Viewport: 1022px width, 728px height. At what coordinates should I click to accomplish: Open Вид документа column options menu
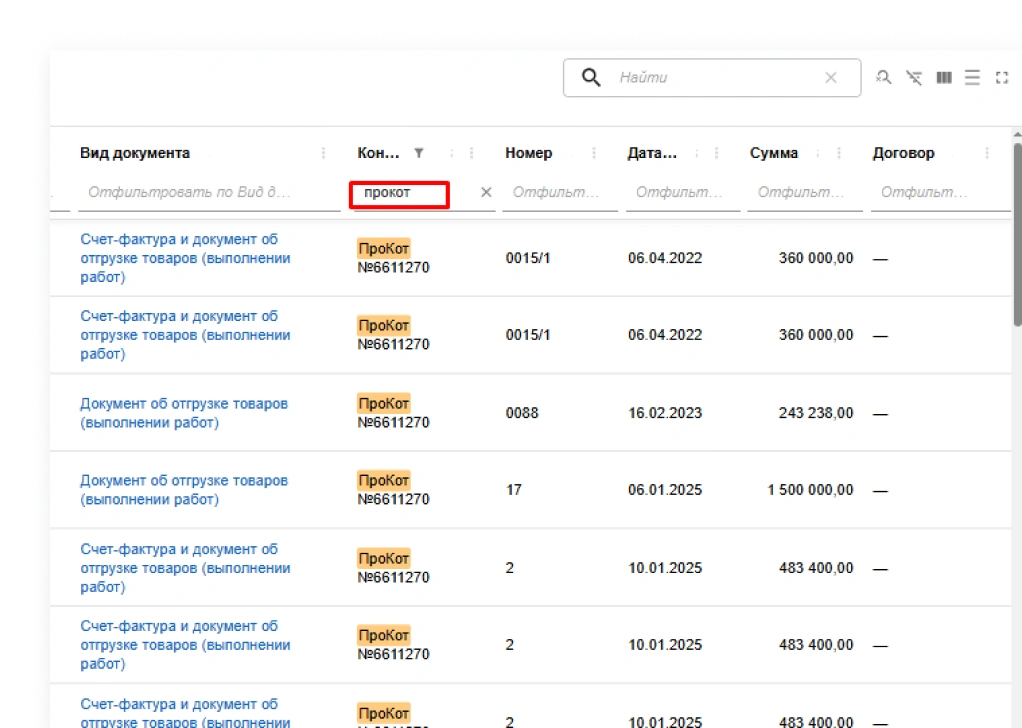tap(323, 153)
